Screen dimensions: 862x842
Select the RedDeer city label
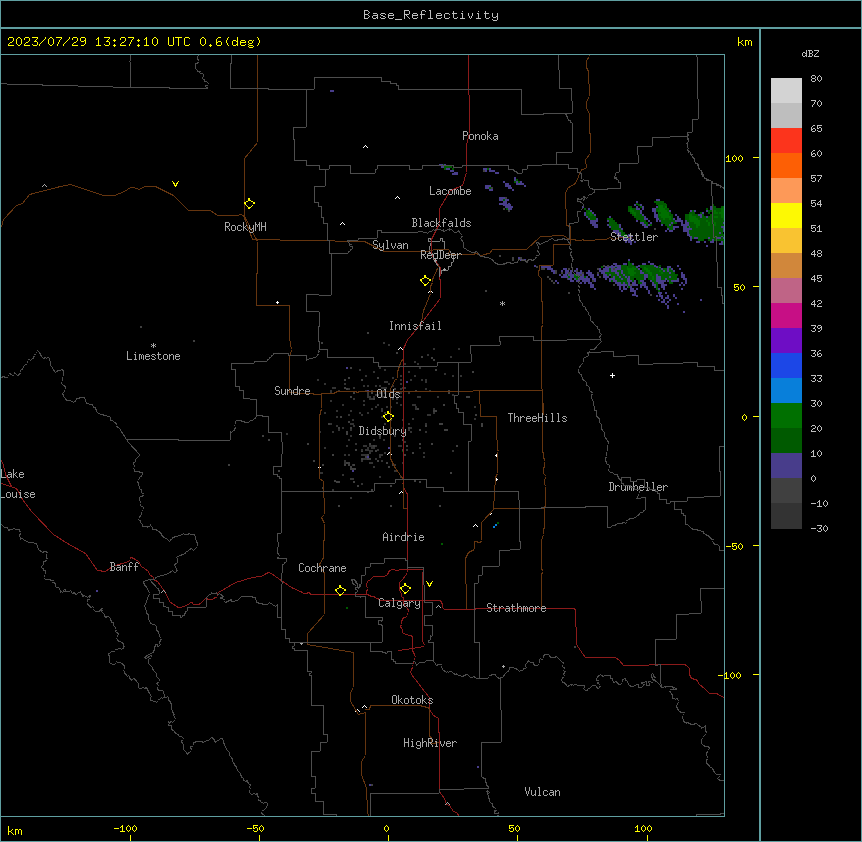(440, 255)
